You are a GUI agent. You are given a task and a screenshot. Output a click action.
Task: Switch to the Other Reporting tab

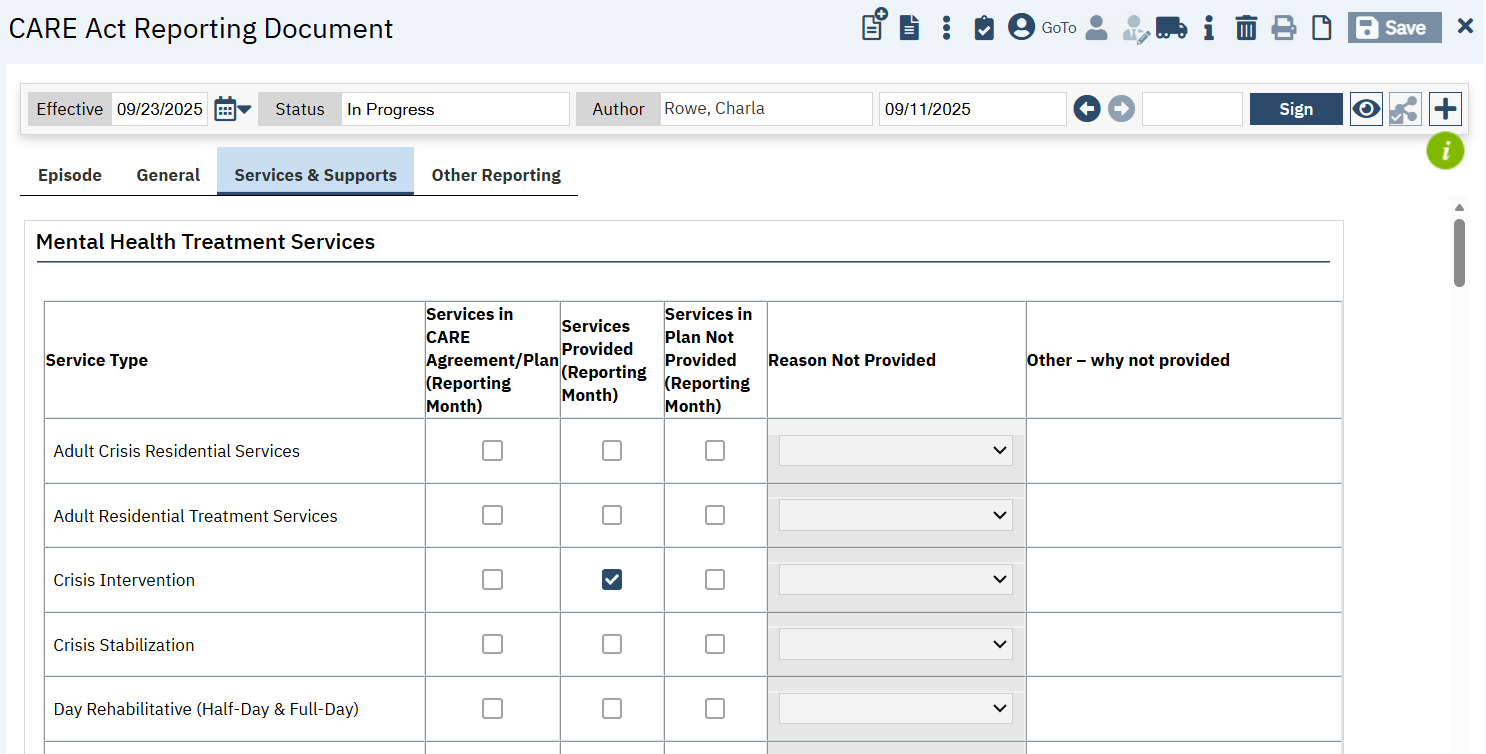pos(496,175)
